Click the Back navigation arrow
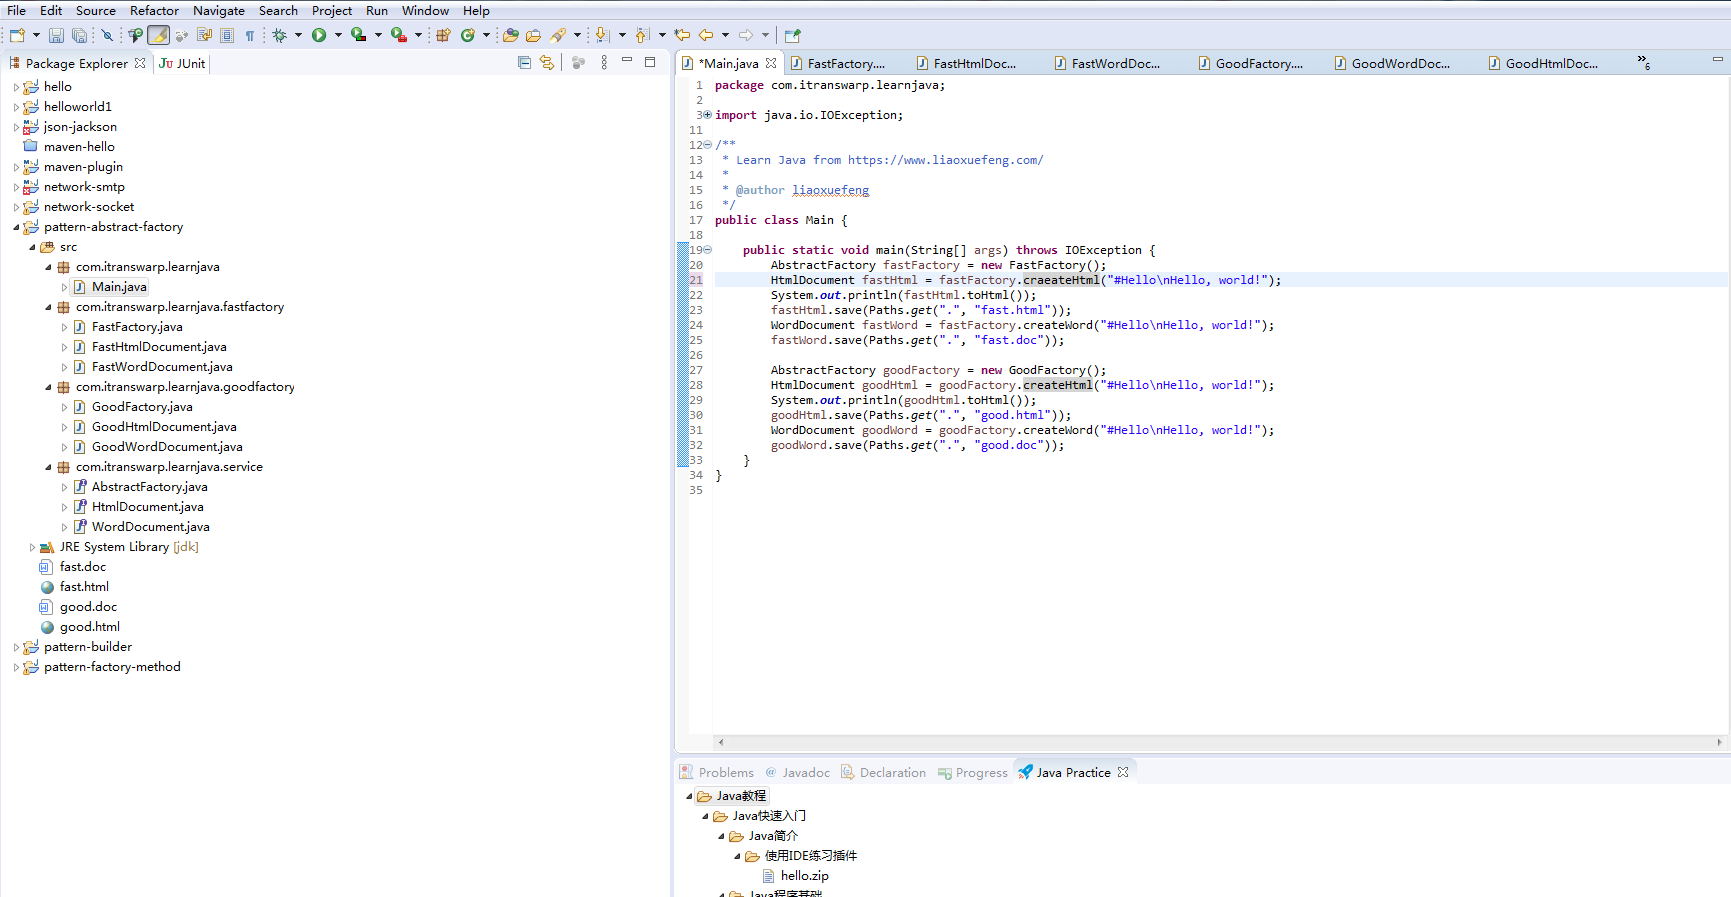The height and width of the screenshot is (897, 1731). pos(706,35)
